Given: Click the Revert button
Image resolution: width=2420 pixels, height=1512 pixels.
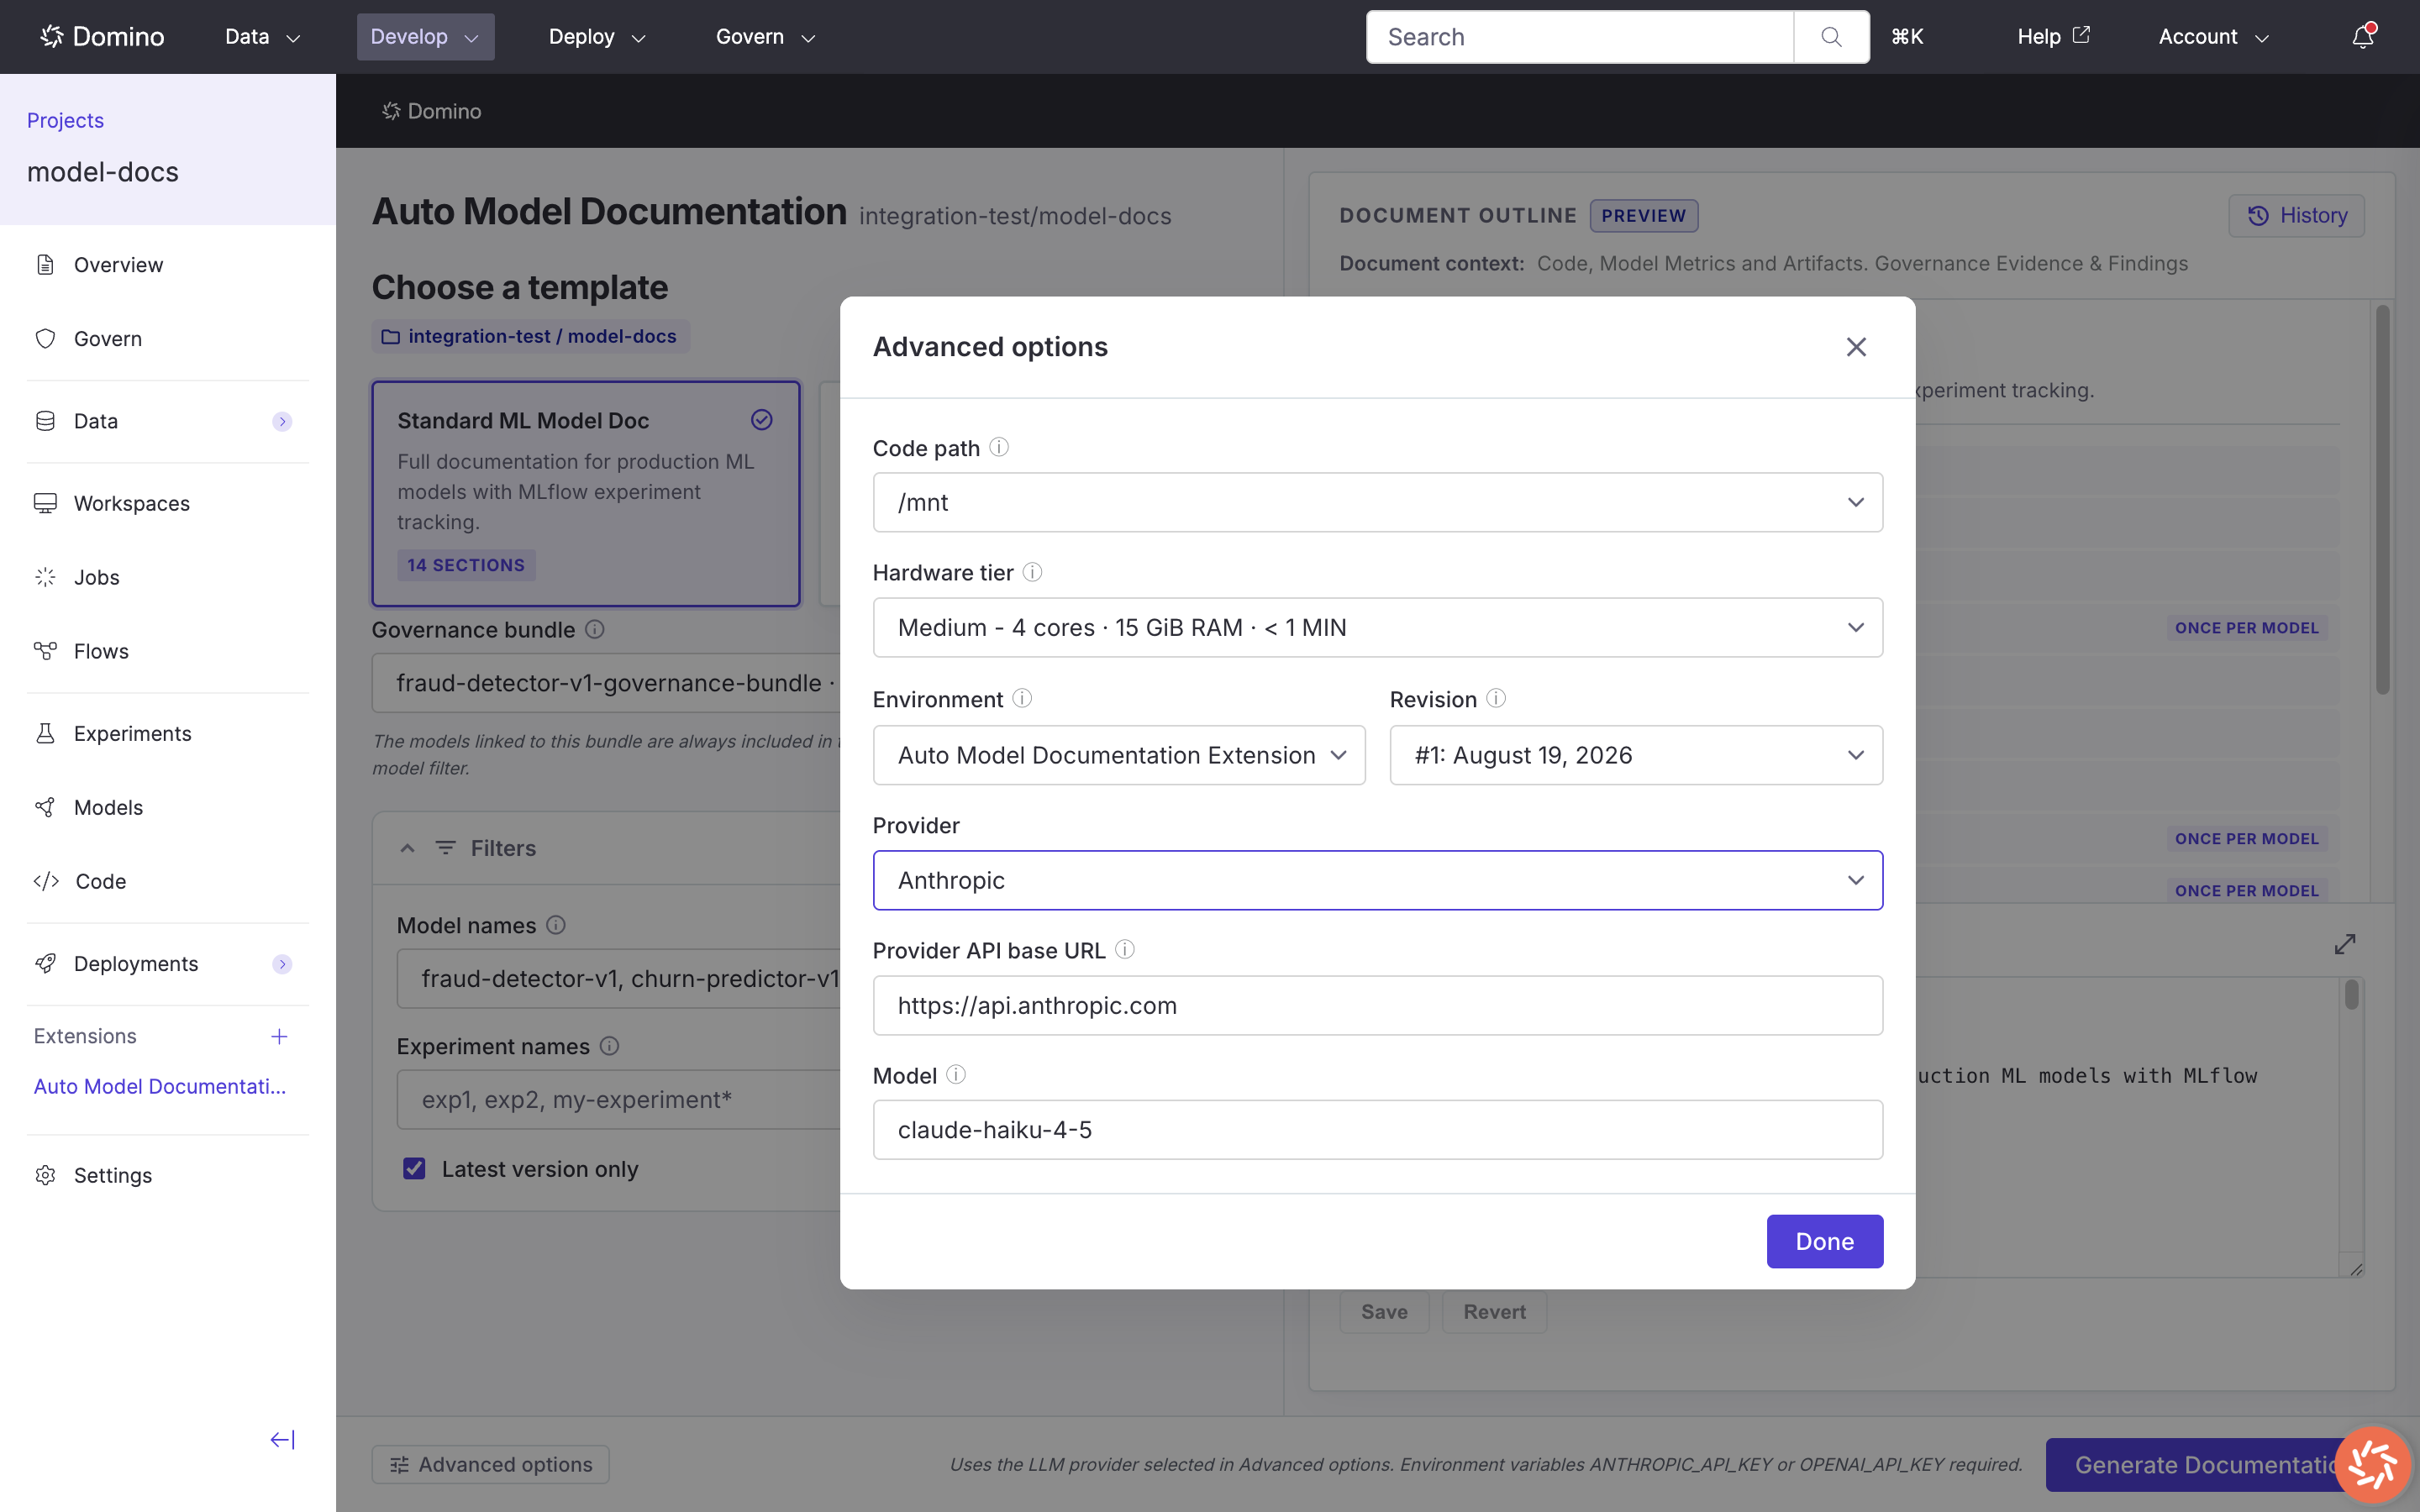Looking at the screenshot, I should pyautogui.click(x=1494, y=1312).
